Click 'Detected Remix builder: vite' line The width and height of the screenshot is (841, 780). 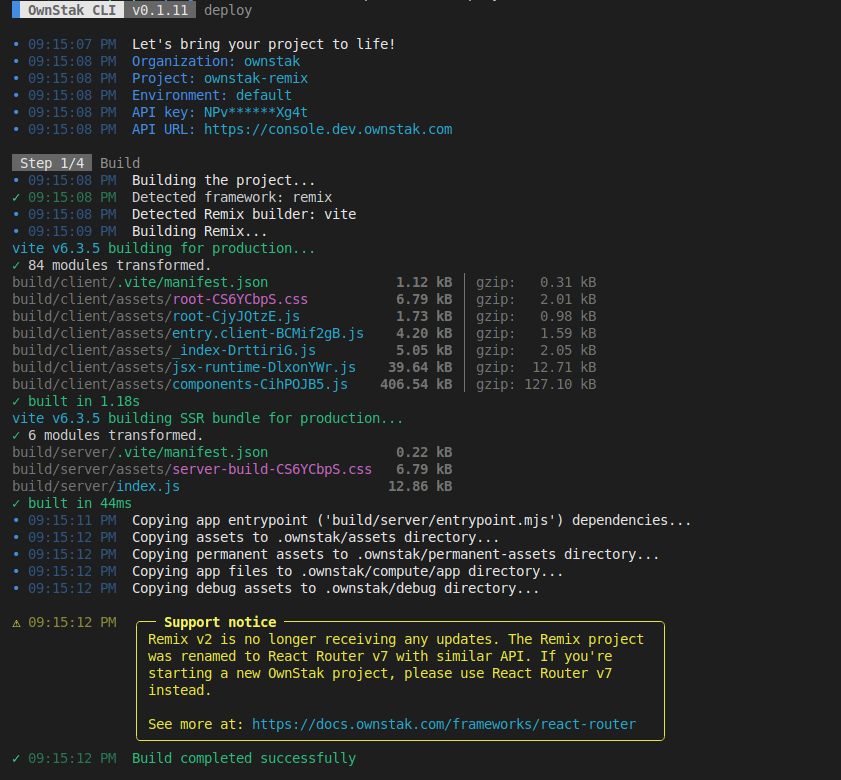point(244,214)
